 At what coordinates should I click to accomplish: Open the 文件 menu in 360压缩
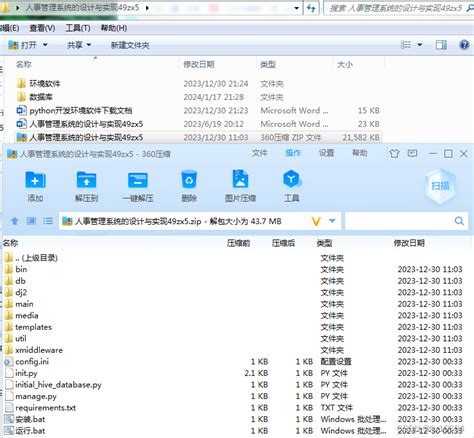(x=259, y=153)
